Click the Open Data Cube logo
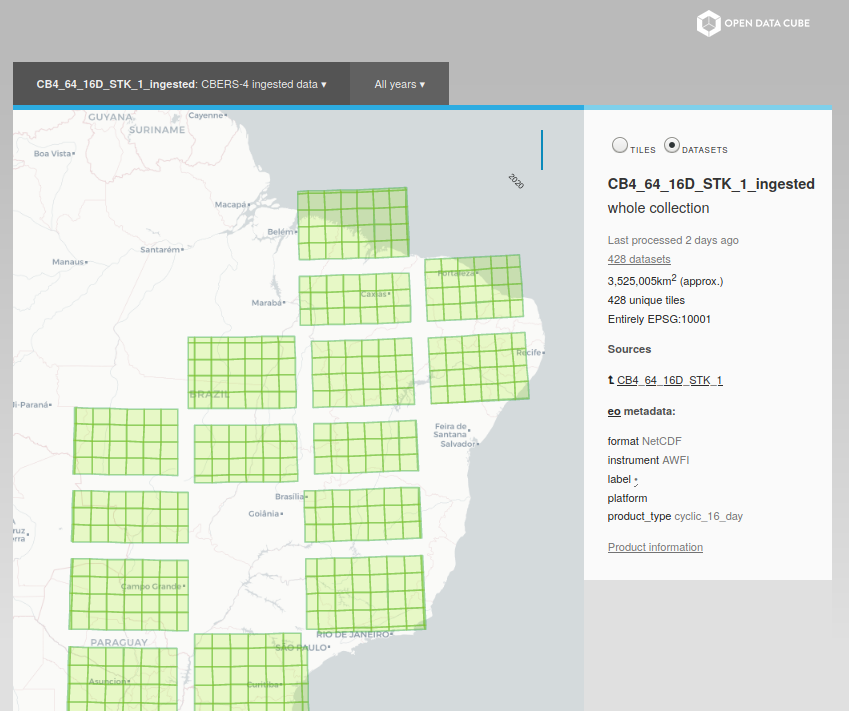849x711 pixels. tap(753, 23)
